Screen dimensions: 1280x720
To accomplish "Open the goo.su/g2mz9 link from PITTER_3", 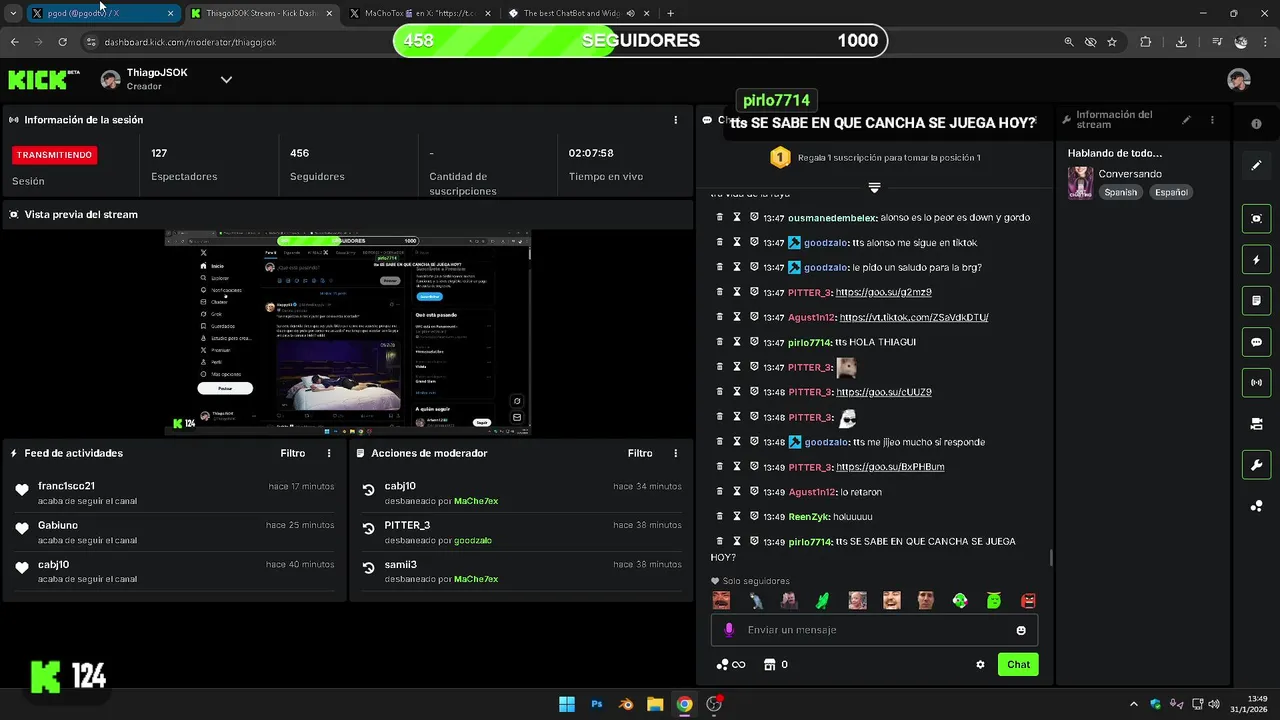I will (x=883, y=292).
